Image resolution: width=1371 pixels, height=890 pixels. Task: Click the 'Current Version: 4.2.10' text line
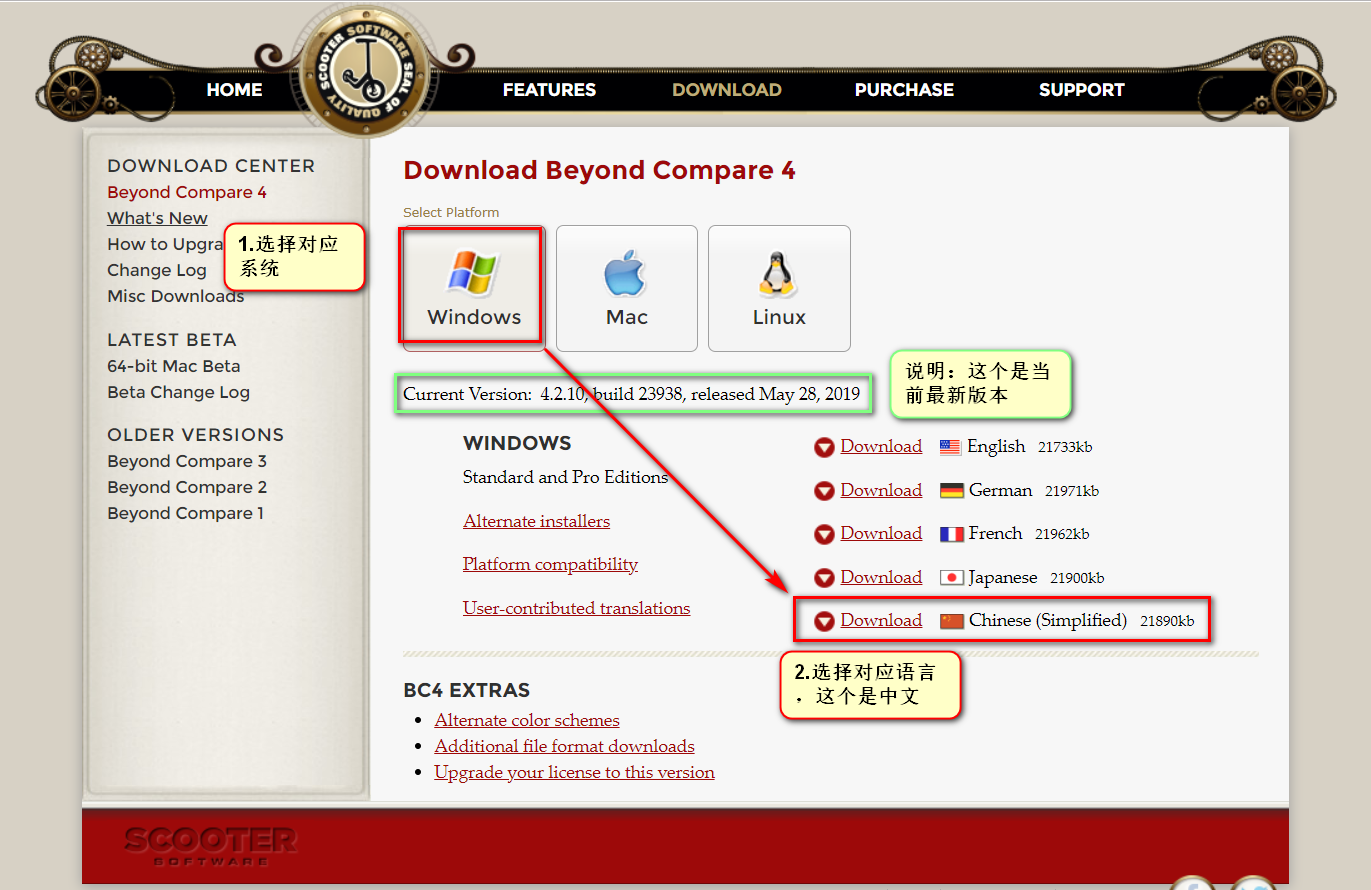631,394
